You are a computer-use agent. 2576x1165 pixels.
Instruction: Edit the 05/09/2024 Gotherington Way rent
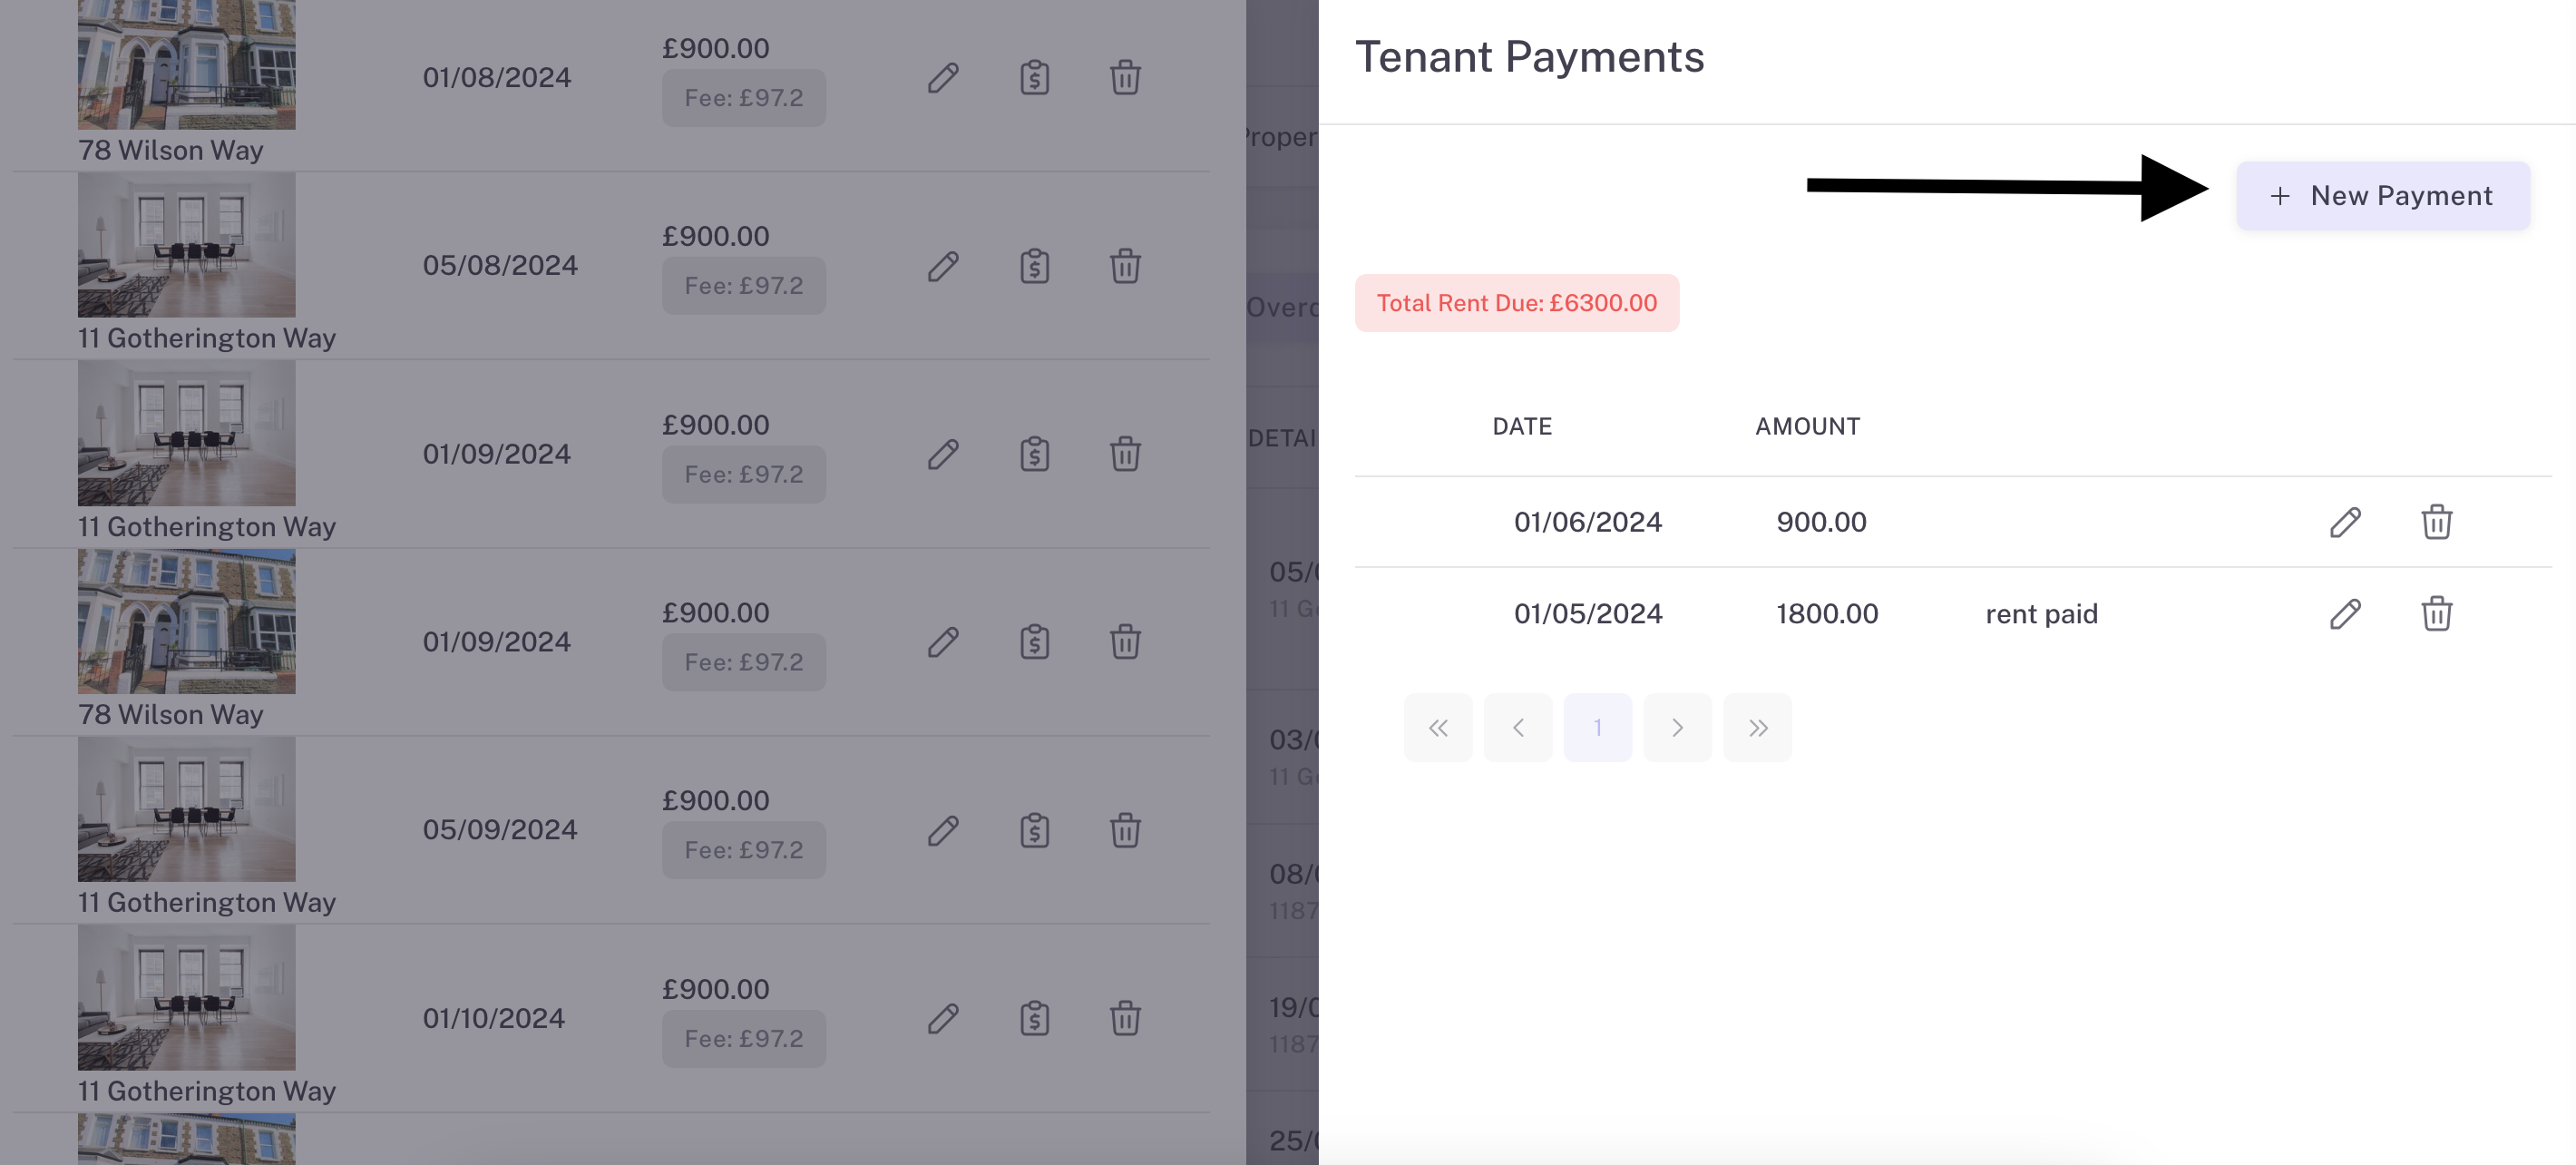[x=943, y=830]
